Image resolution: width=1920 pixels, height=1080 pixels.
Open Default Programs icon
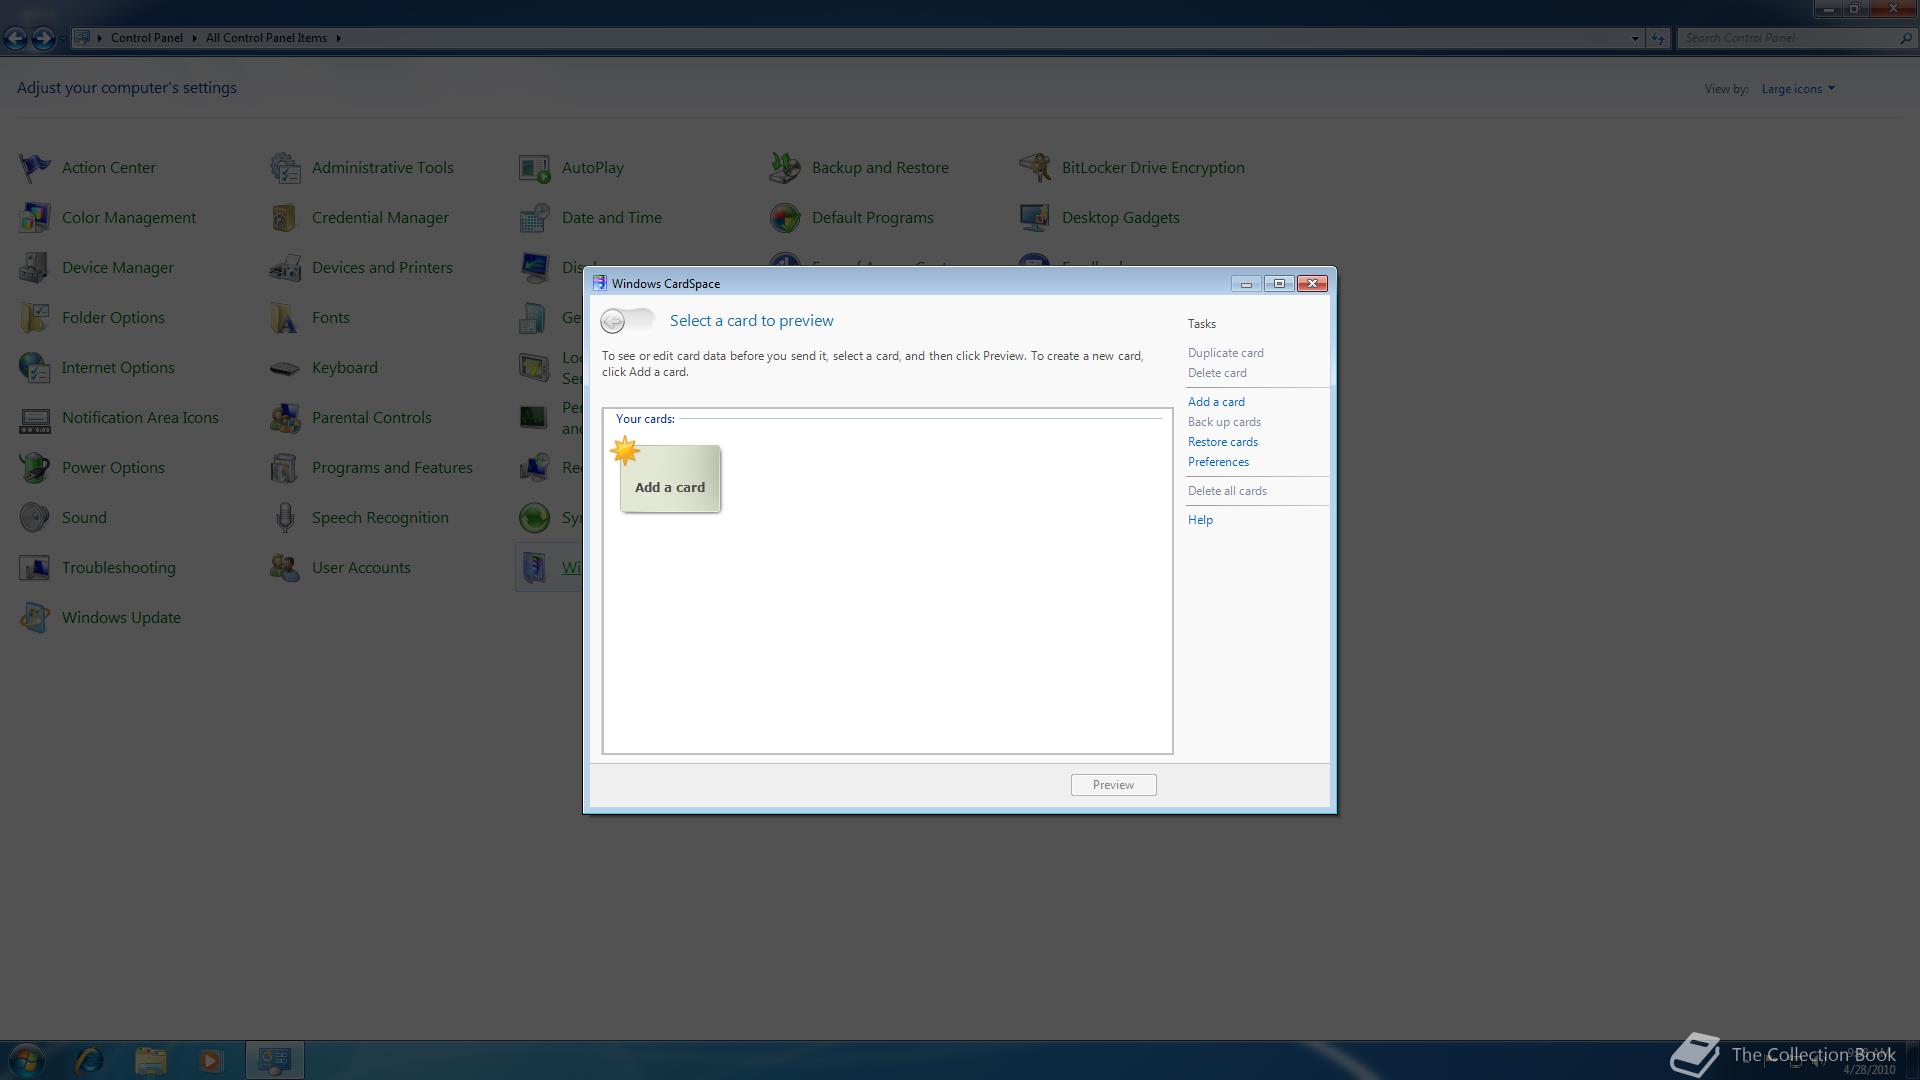point(785,217)
